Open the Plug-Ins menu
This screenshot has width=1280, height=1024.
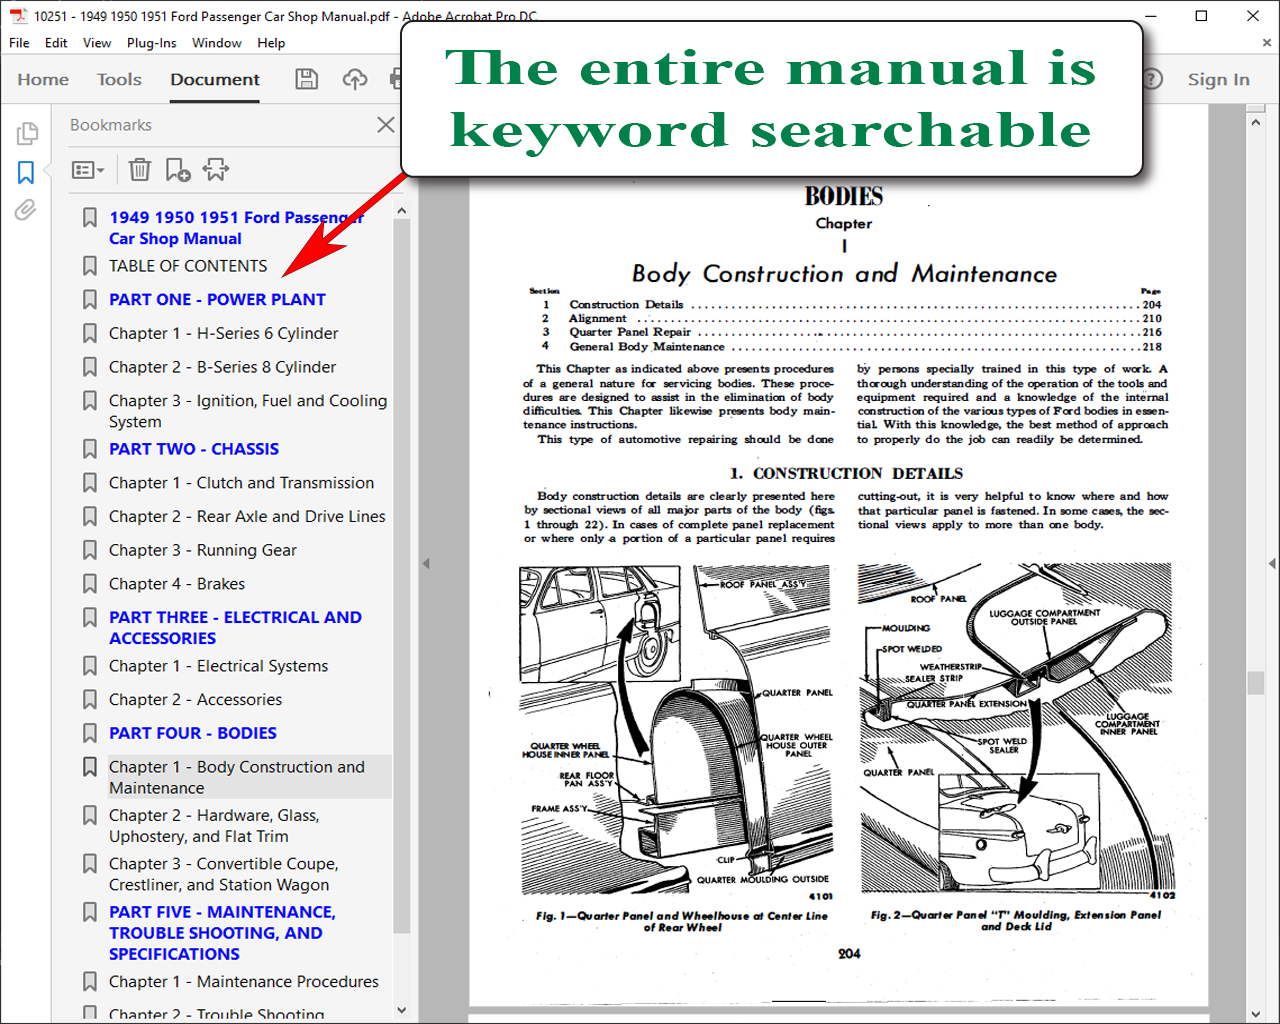pyautogui.click(x=151, y=43)
